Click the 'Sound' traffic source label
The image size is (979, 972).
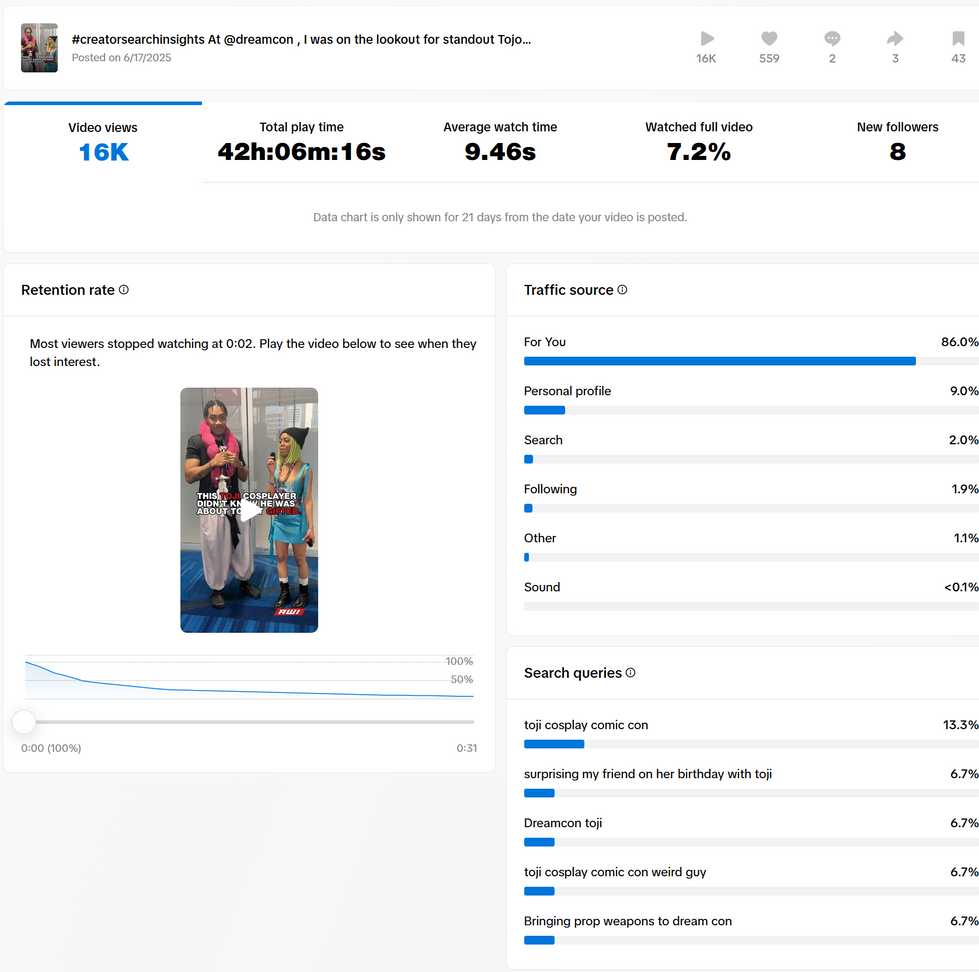(x=542, y=587)
